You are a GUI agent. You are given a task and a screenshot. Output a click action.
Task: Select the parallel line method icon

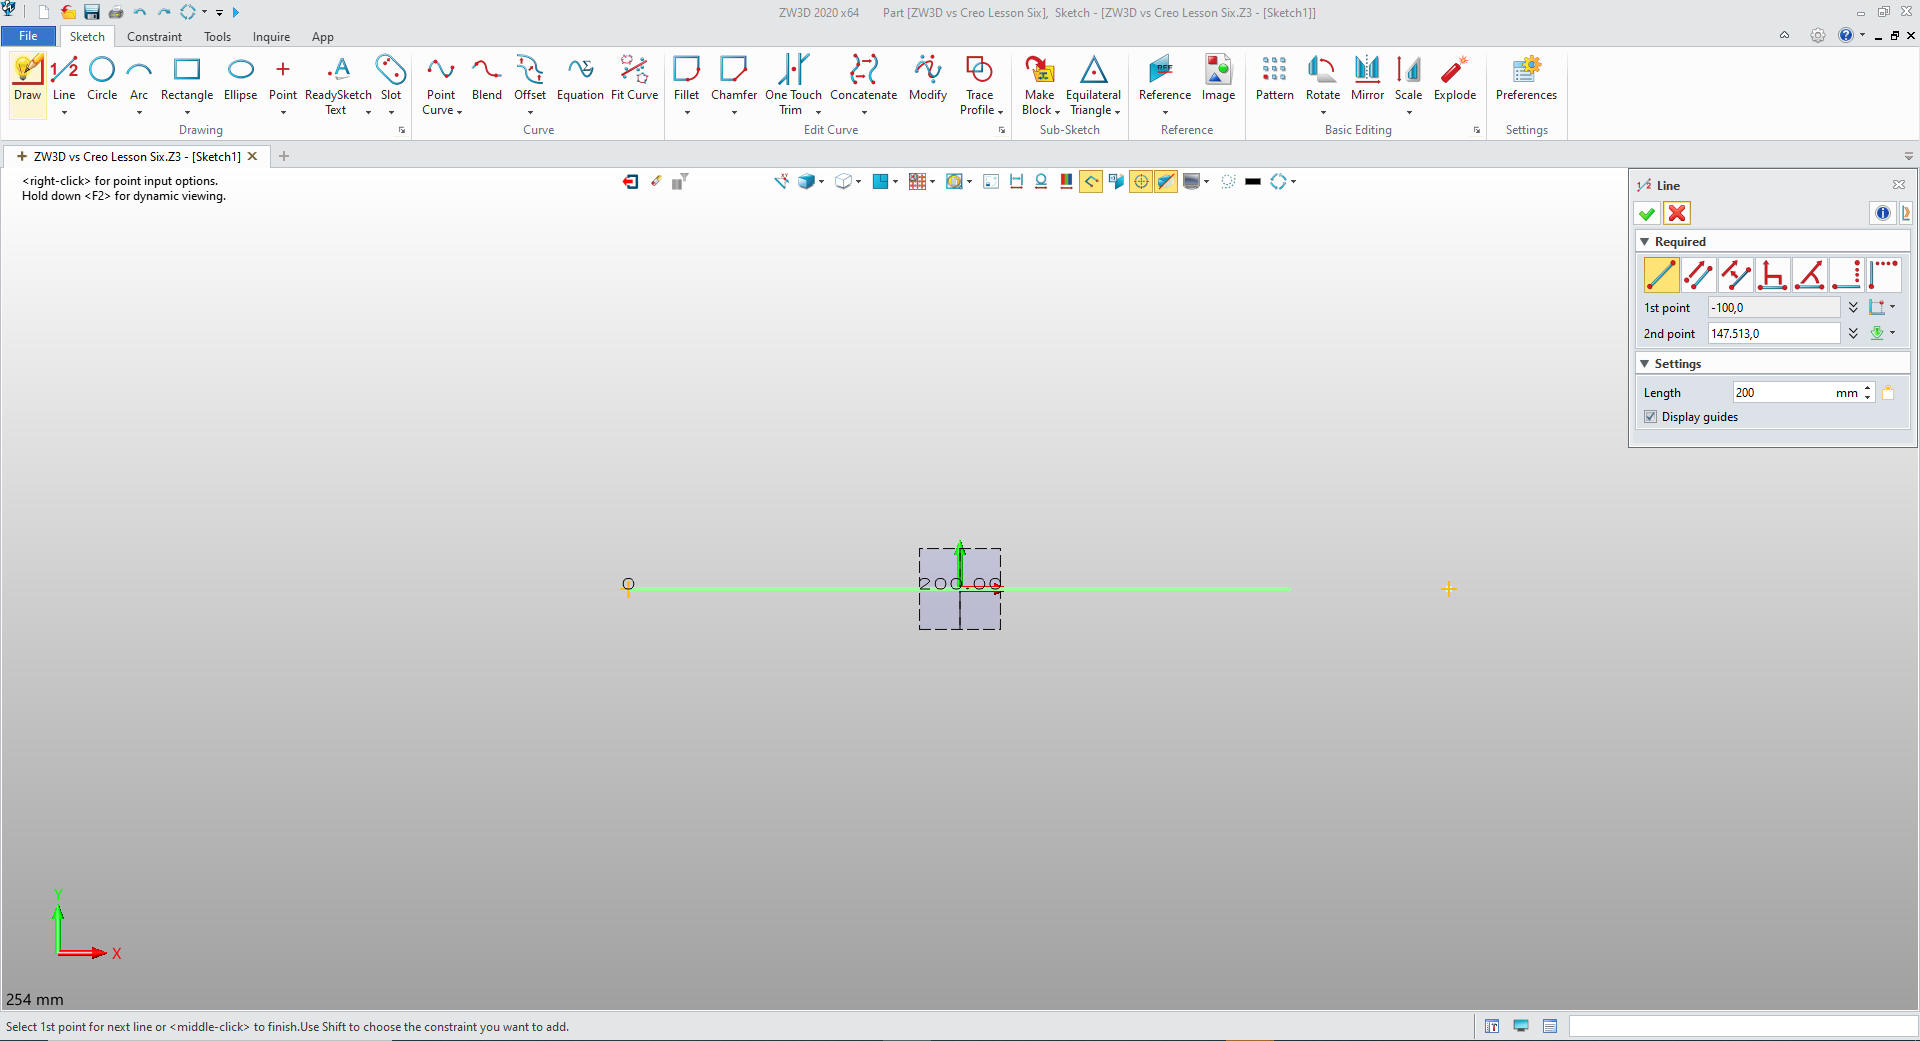point(1698,274)
